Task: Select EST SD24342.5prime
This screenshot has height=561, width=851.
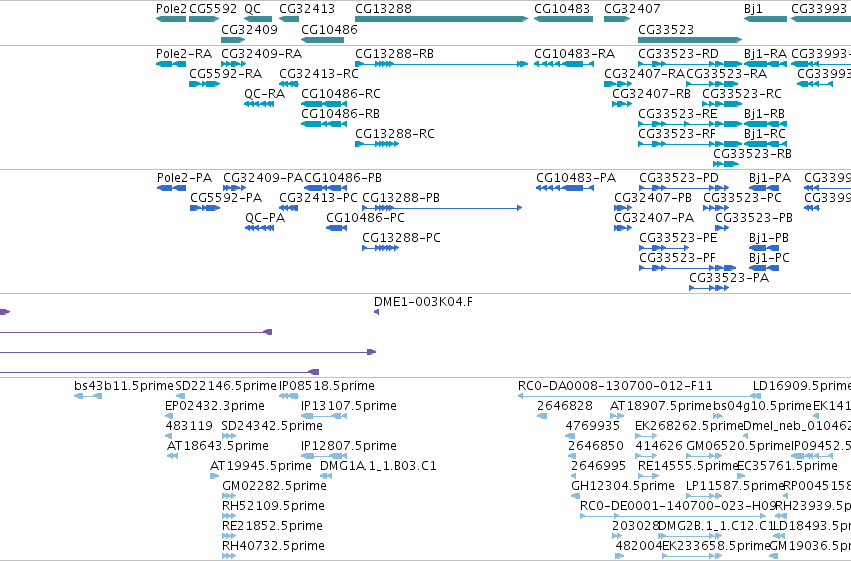Action: (229, 436)
